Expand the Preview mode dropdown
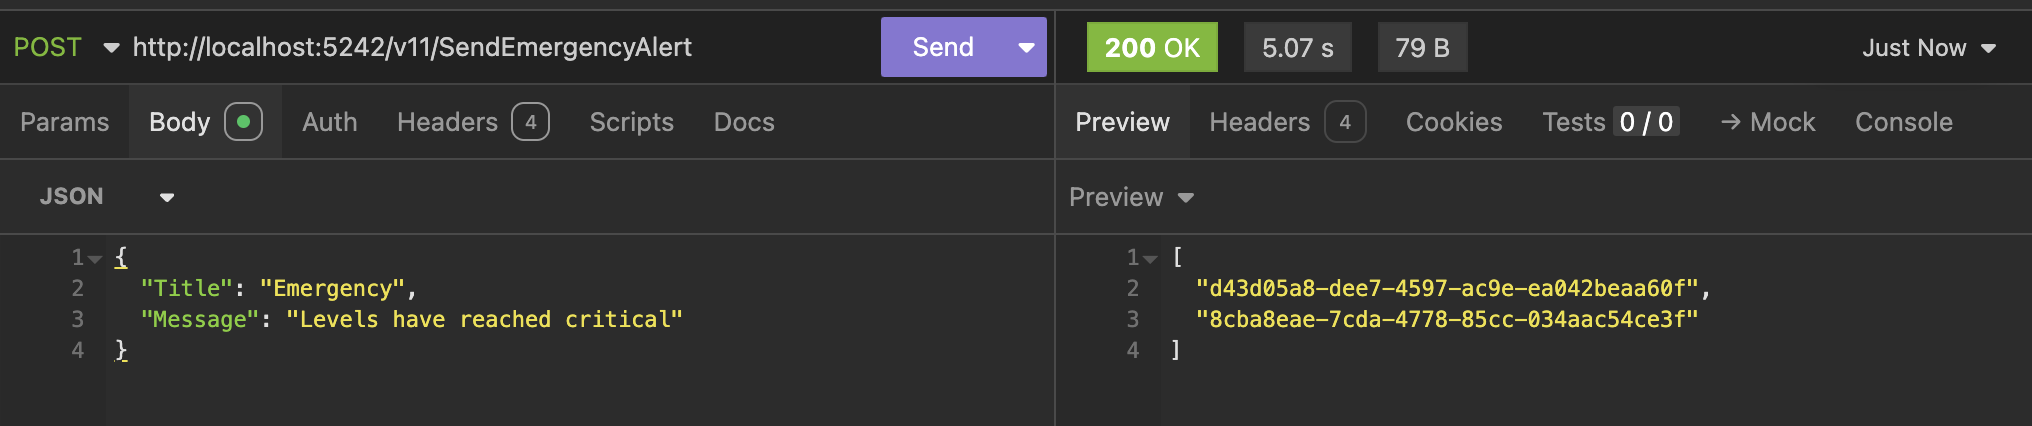This screenshot has width=2032, height=426. tap(1131, 197)
